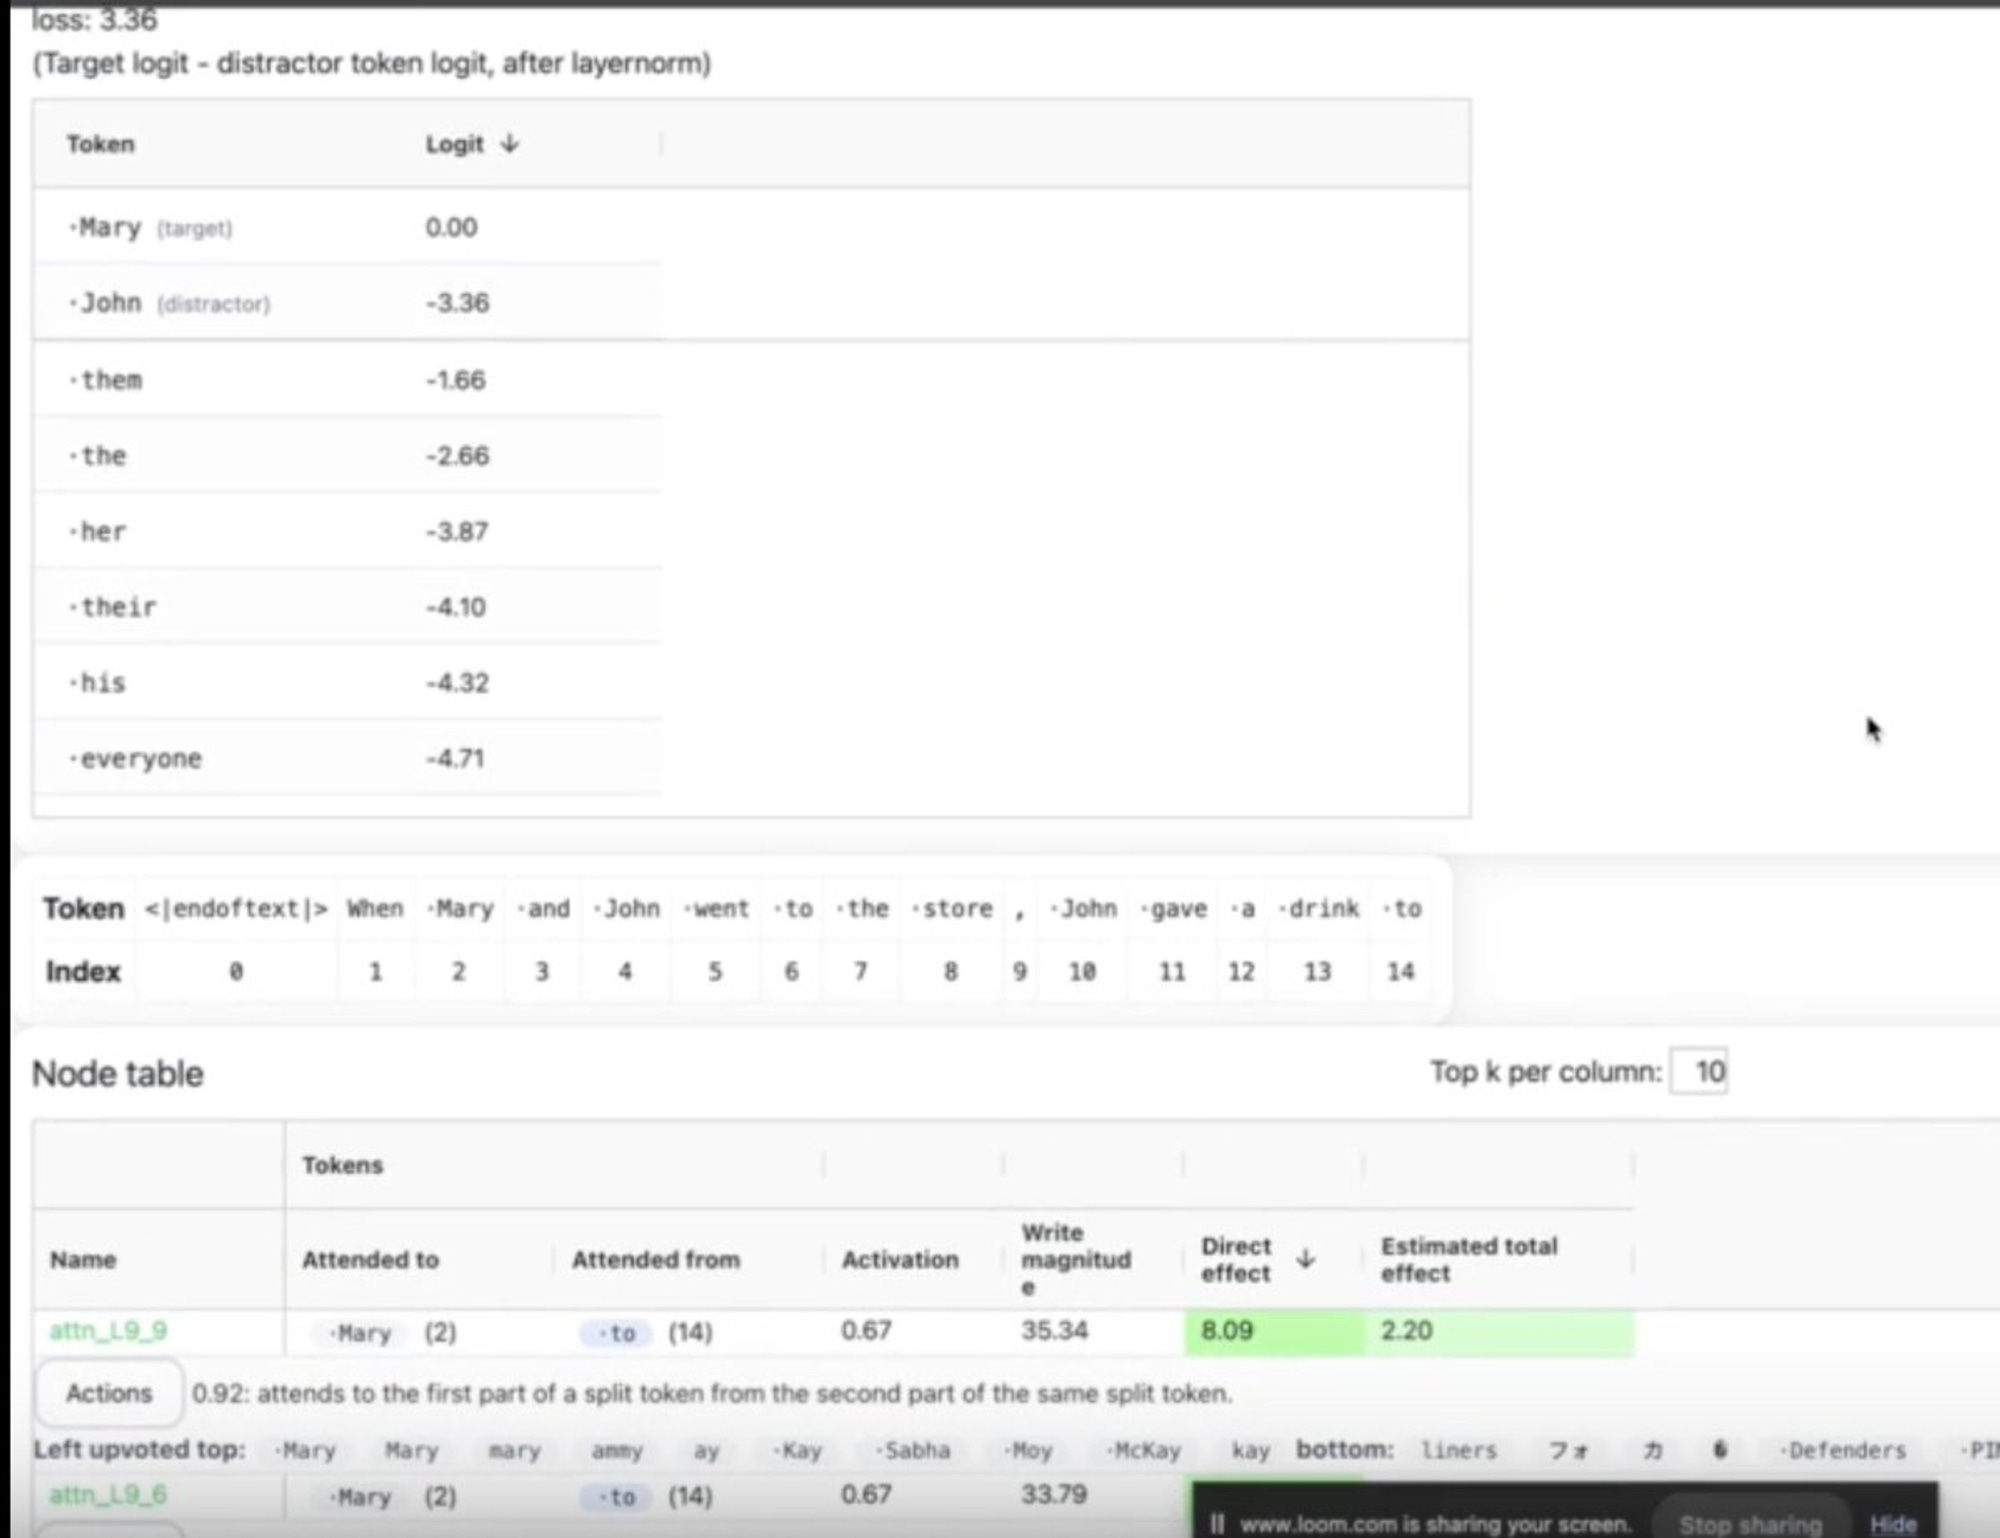This screenshot has width=2000, height=1538.
Task: Sort by Estimated total effect header
Action: click(1468, 1259)
